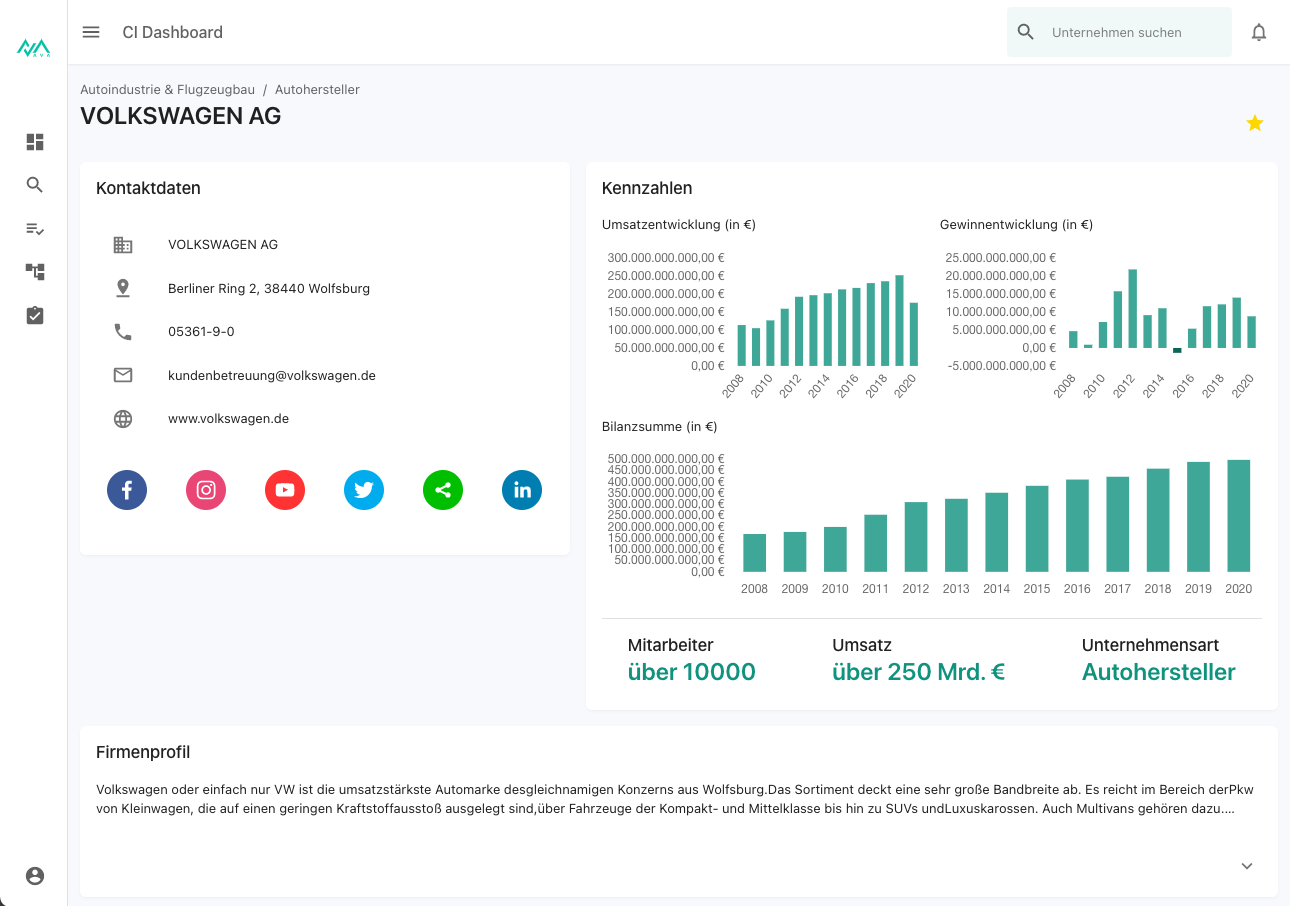
Task: Open Volkswagen Facebook page
Action: point(127,490)
